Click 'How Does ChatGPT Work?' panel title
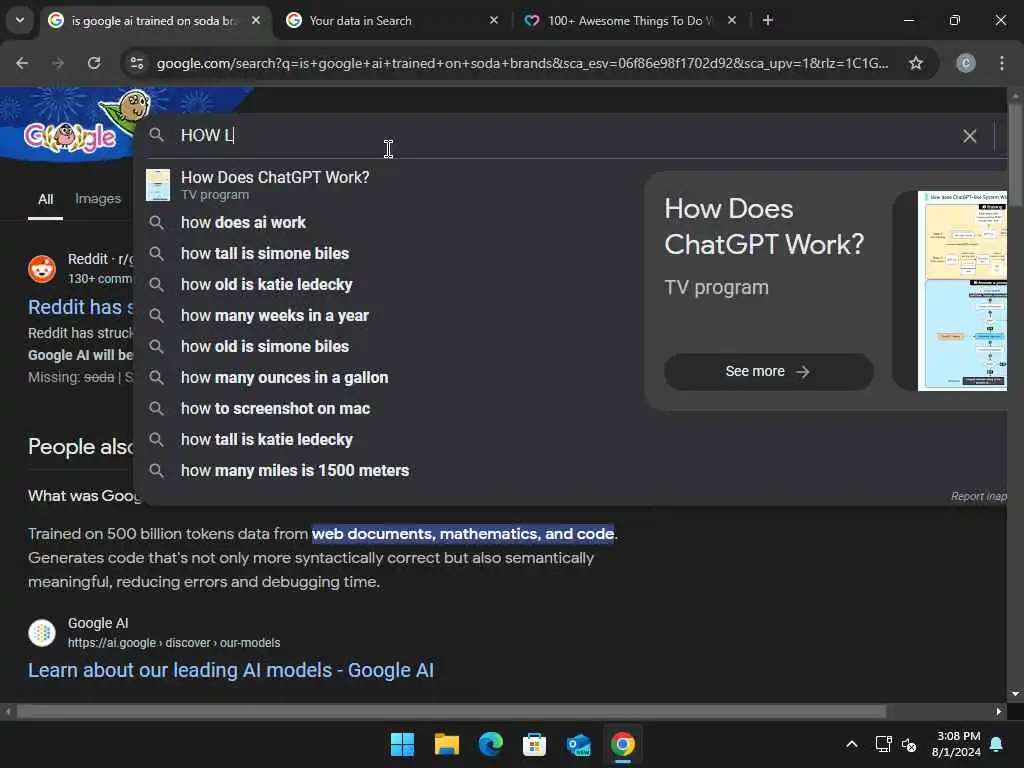The width and height of the screenshot is (1024, 768). coord(763,227)
